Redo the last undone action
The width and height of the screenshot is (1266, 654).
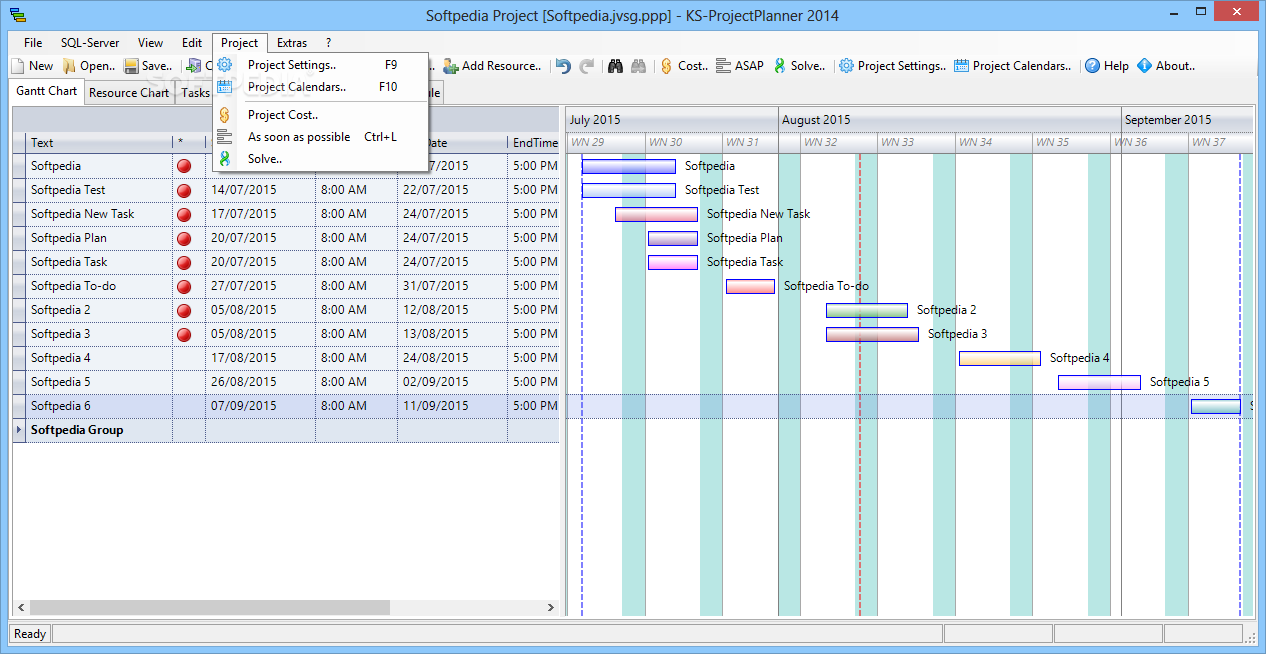coord(587,66)
